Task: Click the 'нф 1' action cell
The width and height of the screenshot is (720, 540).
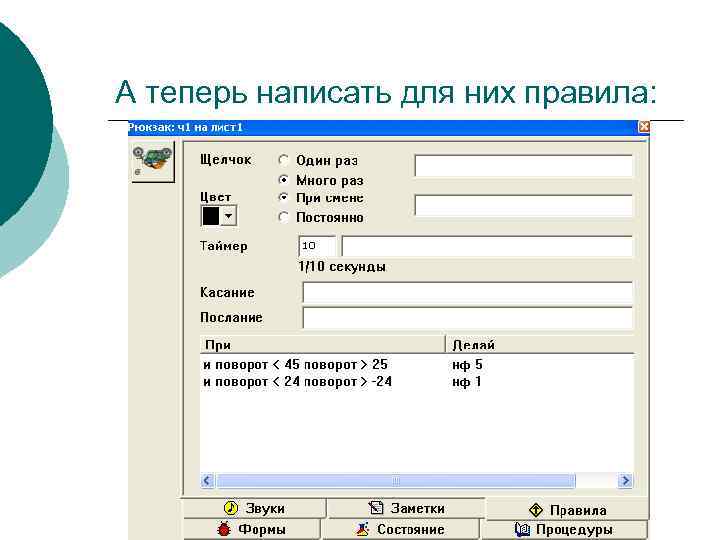Action: [x=467, y=382]
